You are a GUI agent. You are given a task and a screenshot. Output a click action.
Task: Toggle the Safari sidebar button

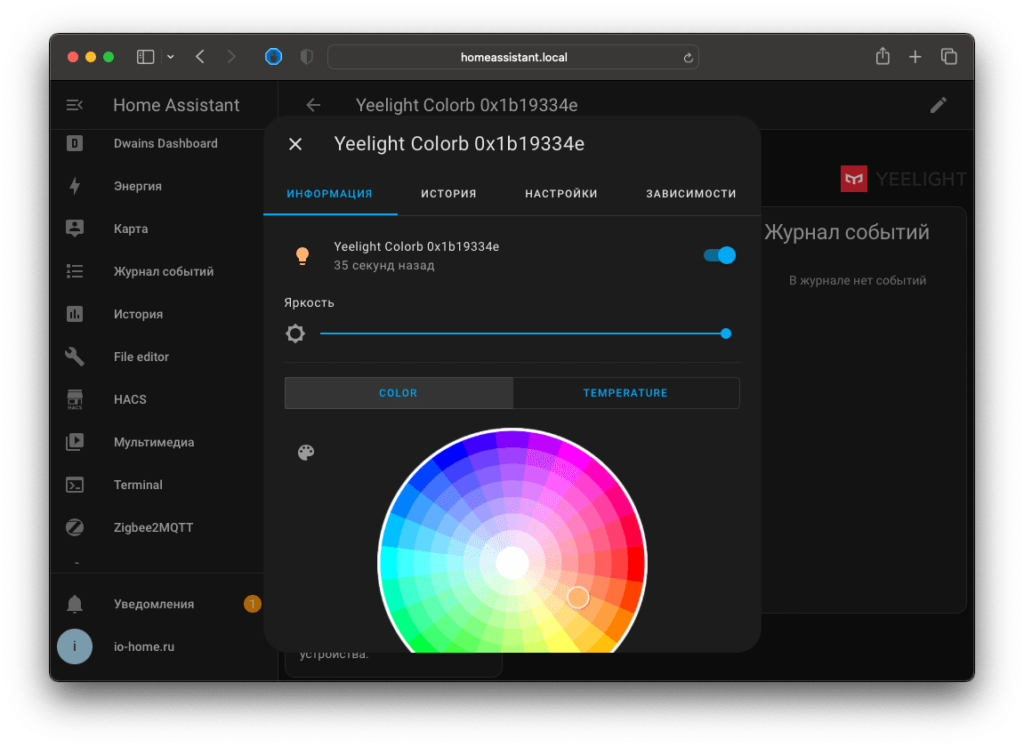click(x=145, y=57)
